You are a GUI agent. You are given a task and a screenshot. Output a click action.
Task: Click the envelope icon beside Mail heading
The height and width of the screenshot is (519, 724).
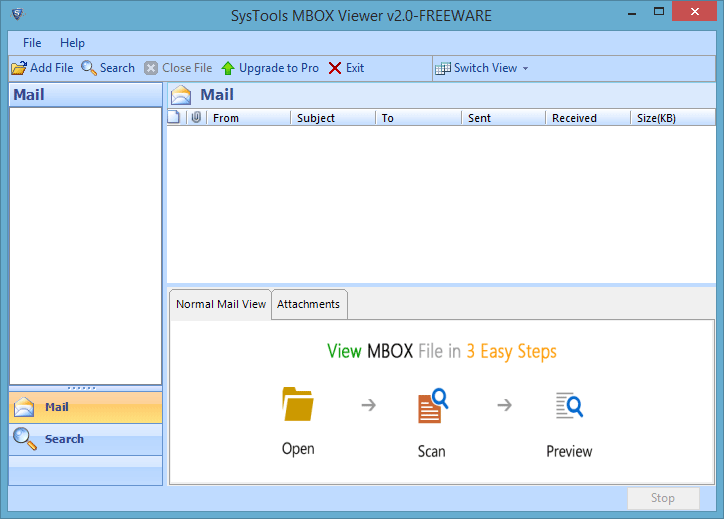point(181,95)
